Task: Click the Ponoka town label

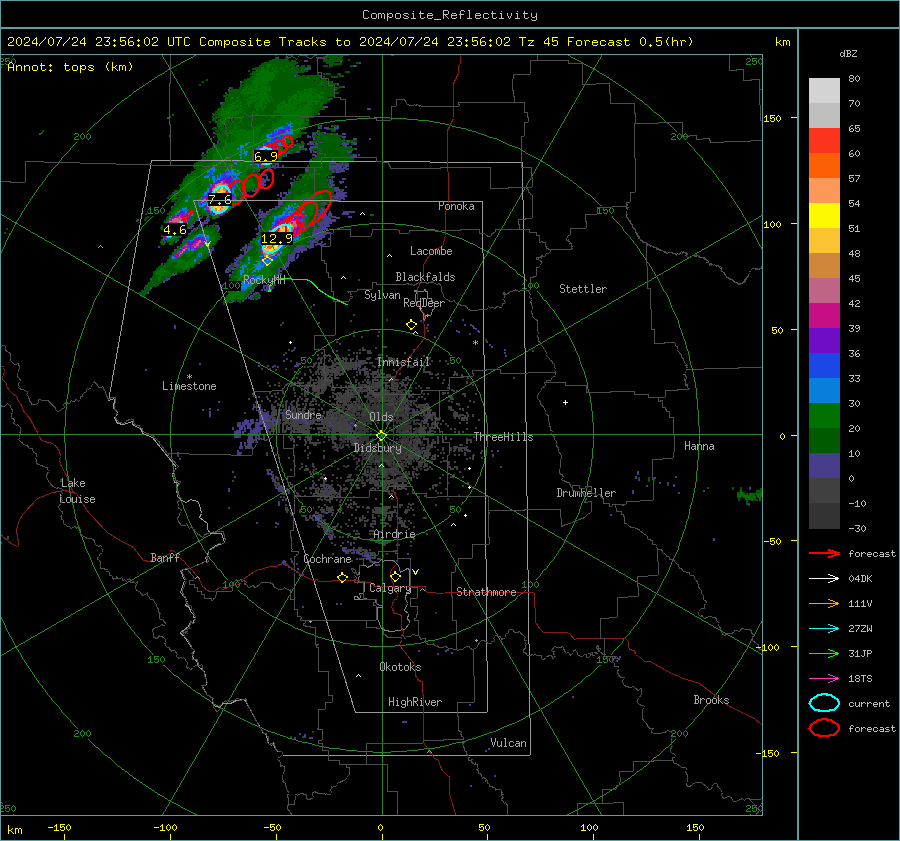Action: (456, 206)
